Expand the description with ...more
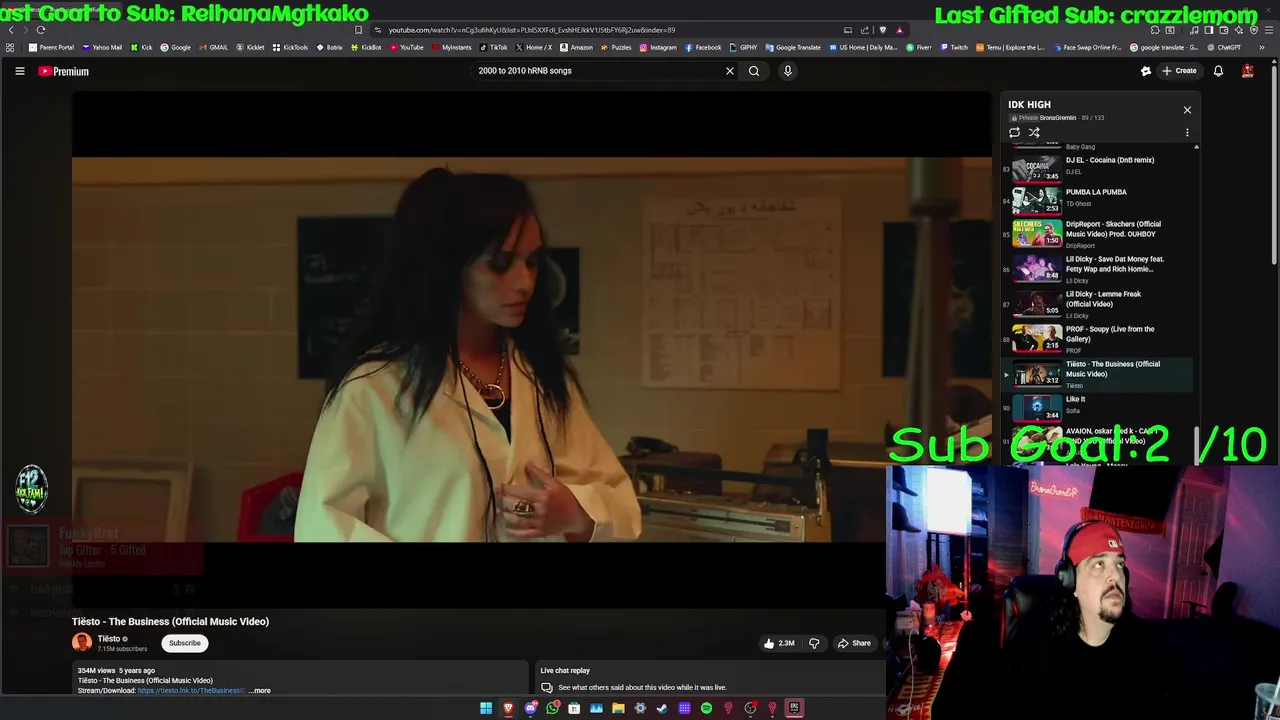The height and width of the screenshot is (720, 1280). coord(260,690)
